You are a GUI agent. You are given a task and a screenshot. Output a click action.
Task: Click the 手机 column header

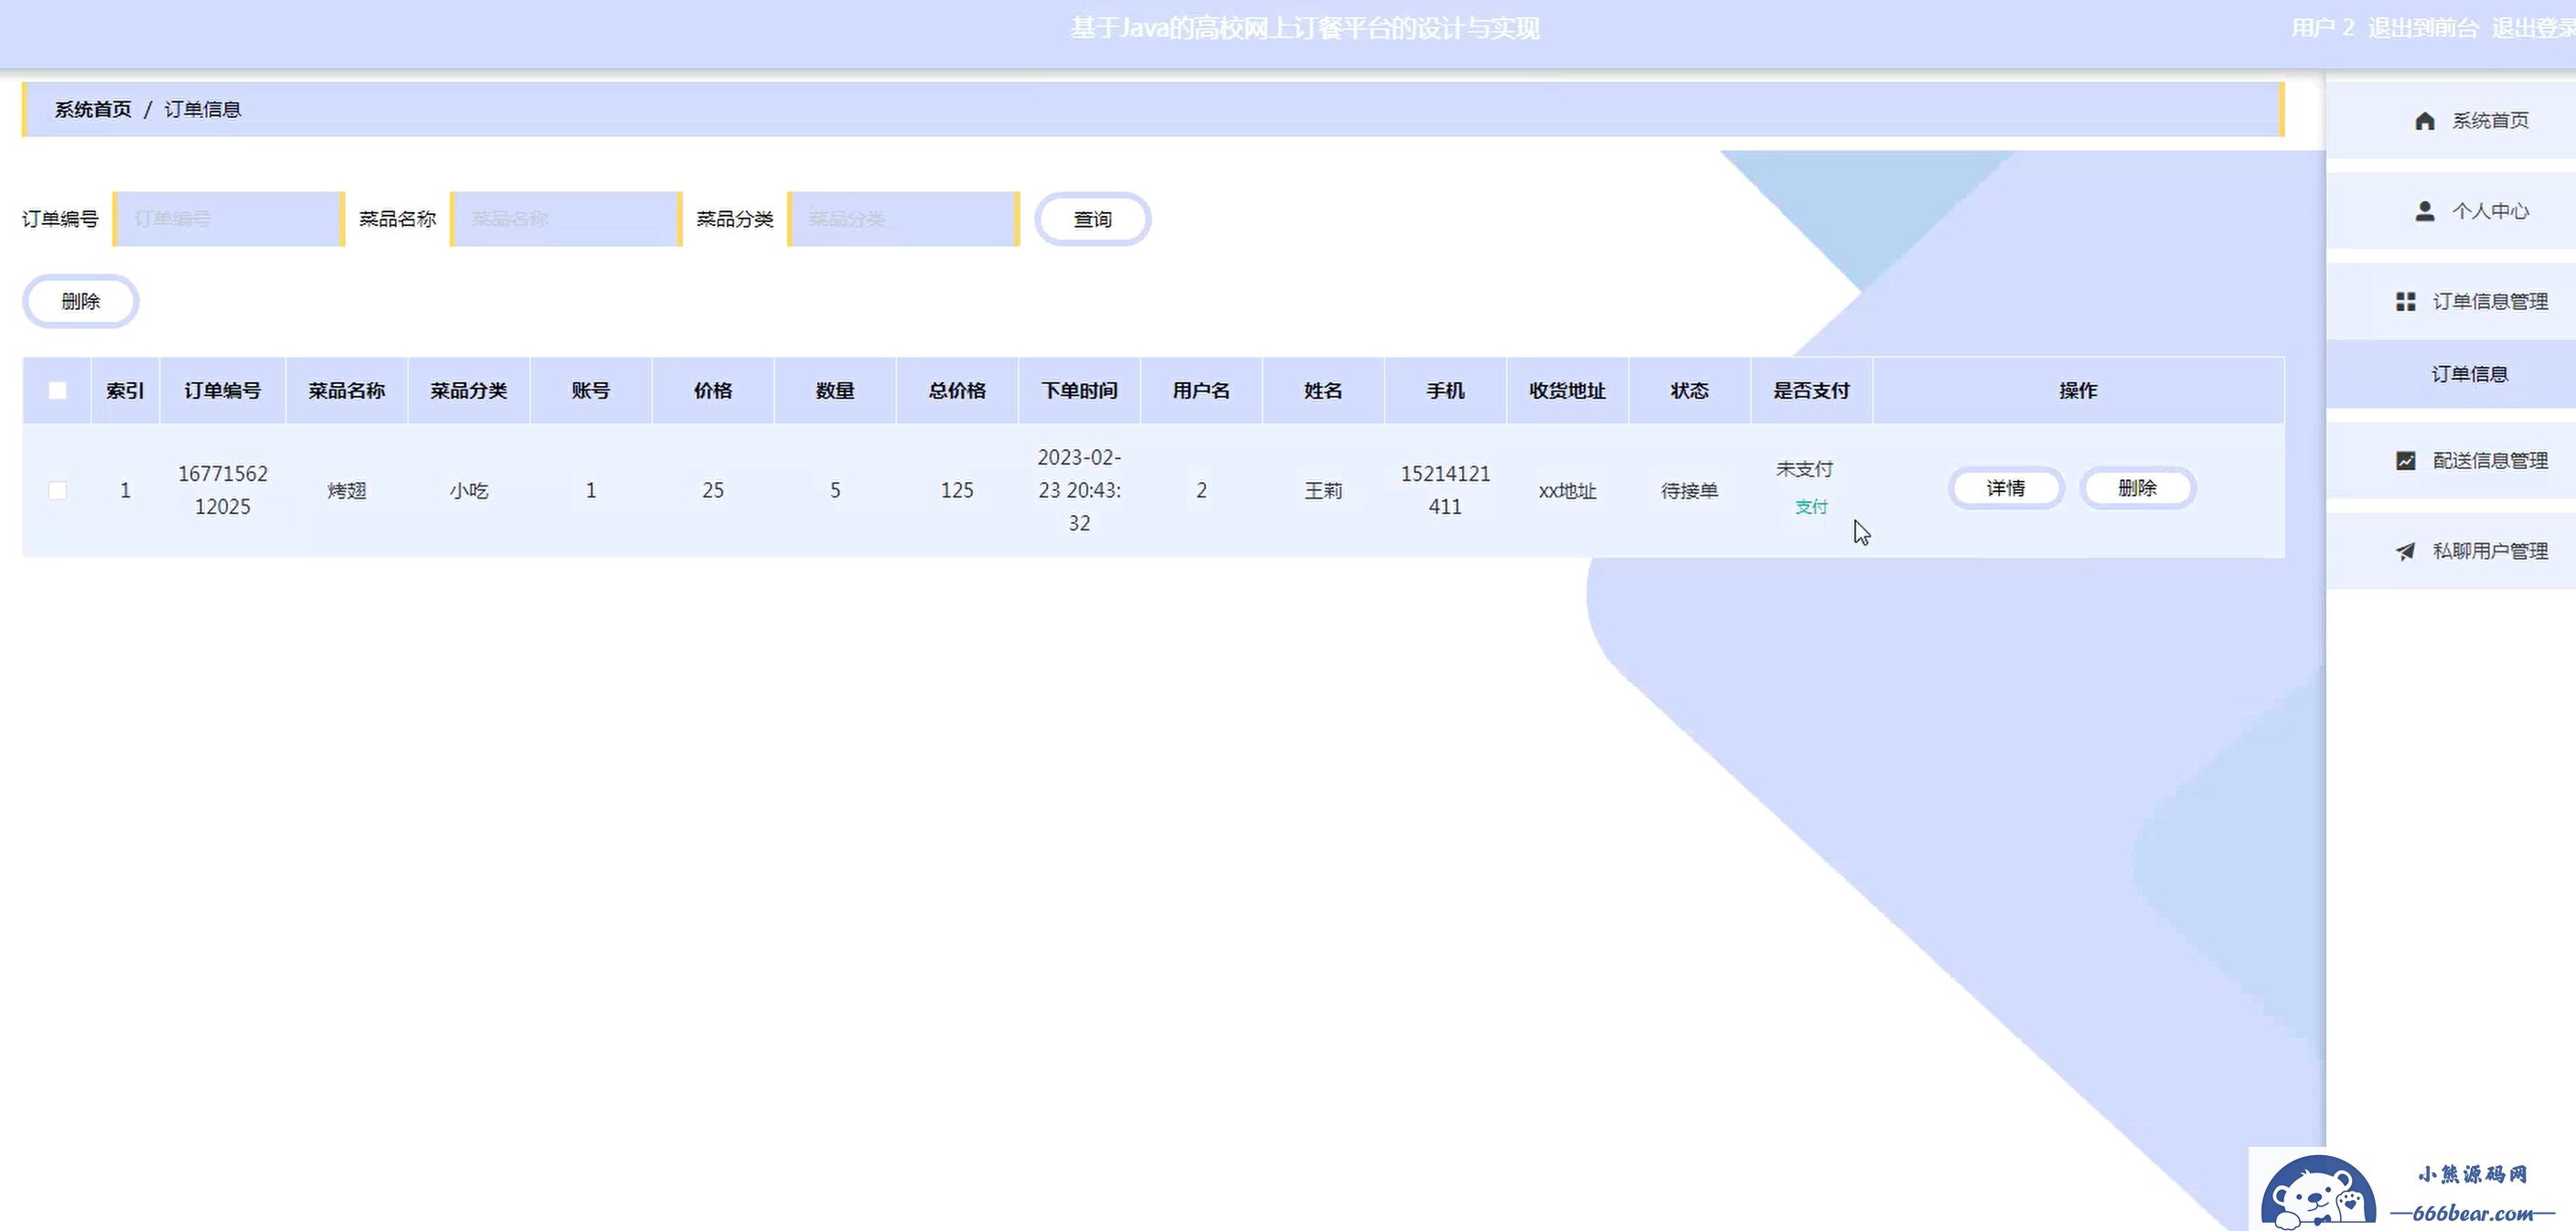pyautogui.click(x=1445, y=391)
